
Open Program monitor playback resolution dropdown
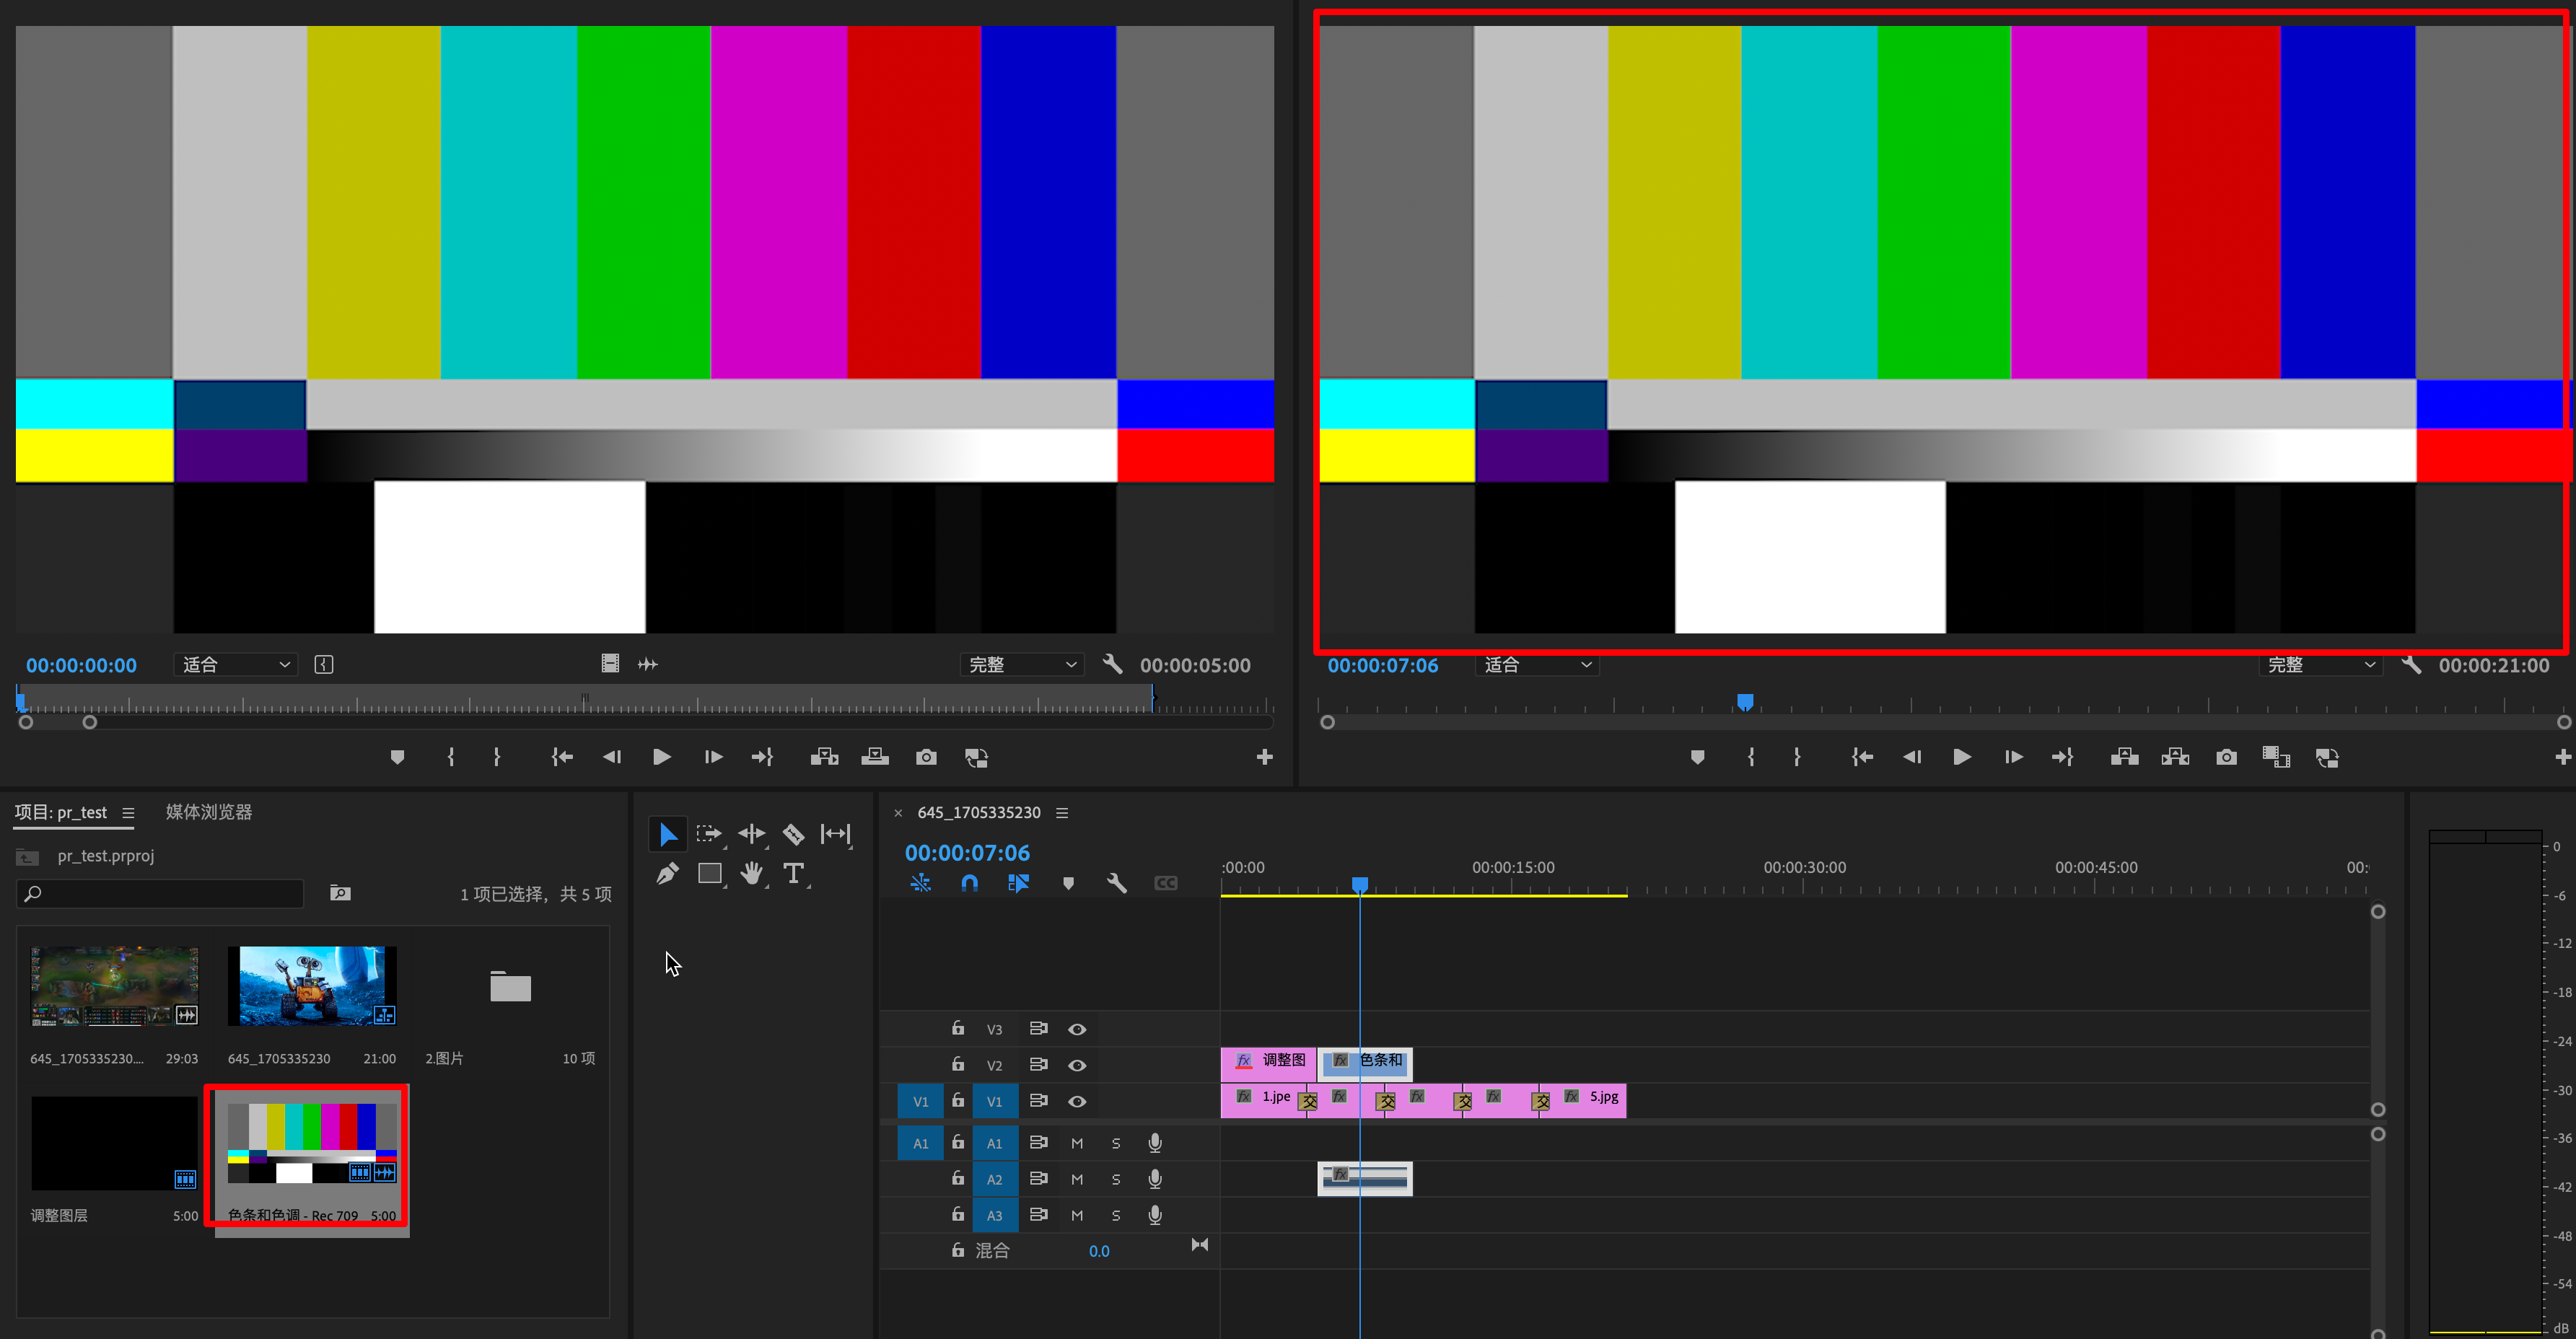tap(2320, 665)
